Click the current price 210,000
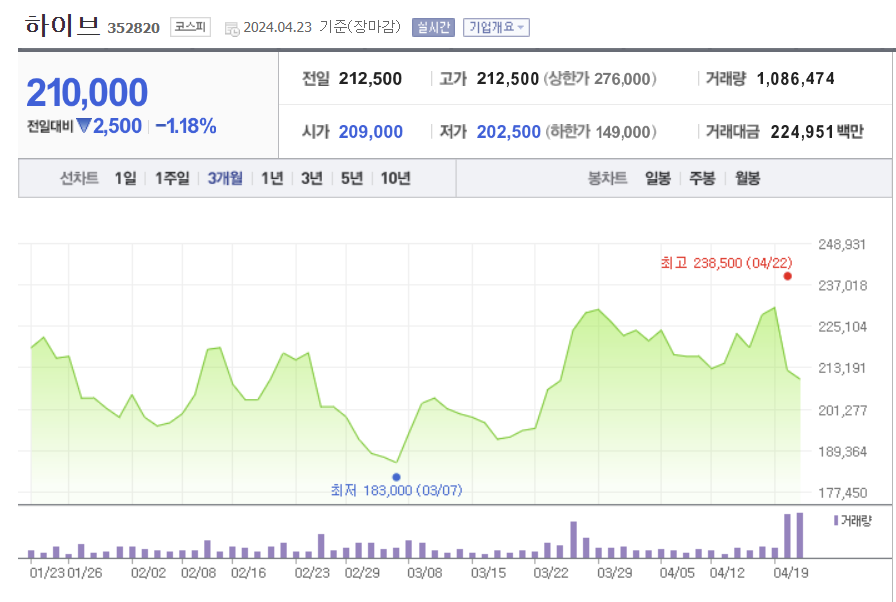This screenshot has height=602, width=896. [x=87, y=93]
